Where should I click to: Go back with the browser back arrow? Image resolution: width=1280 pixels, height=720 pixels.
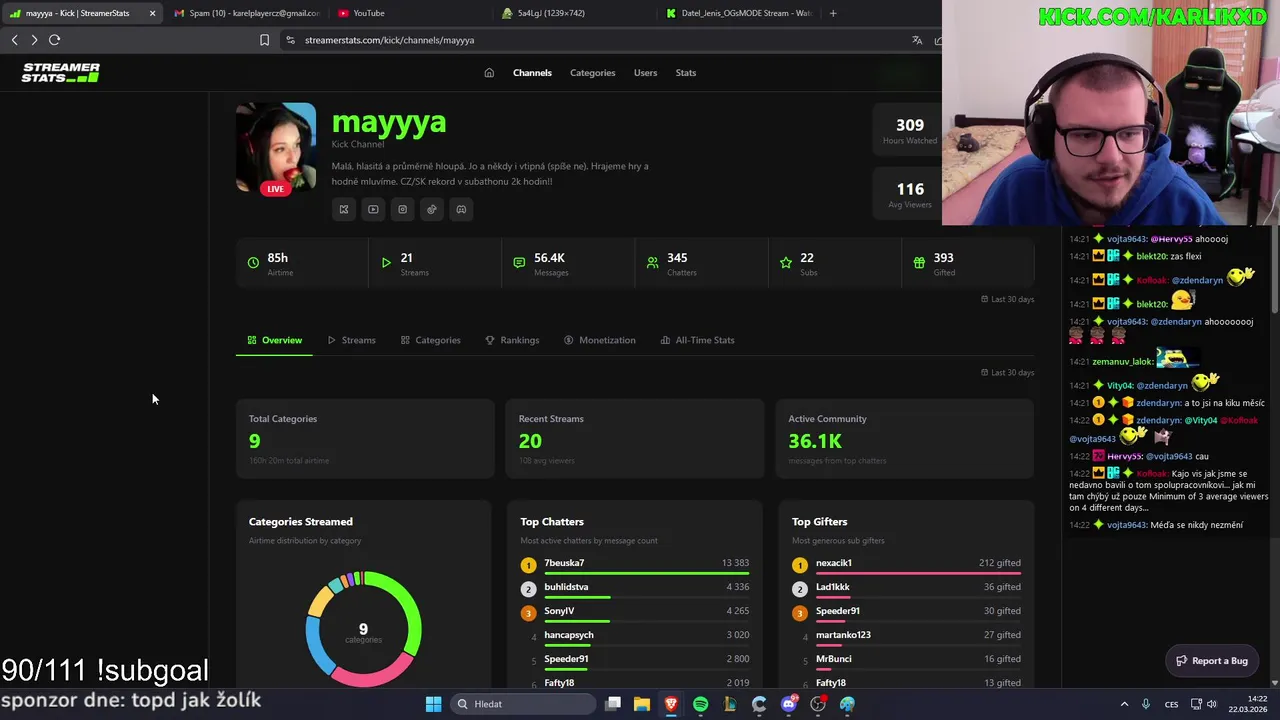click(15, 40)
